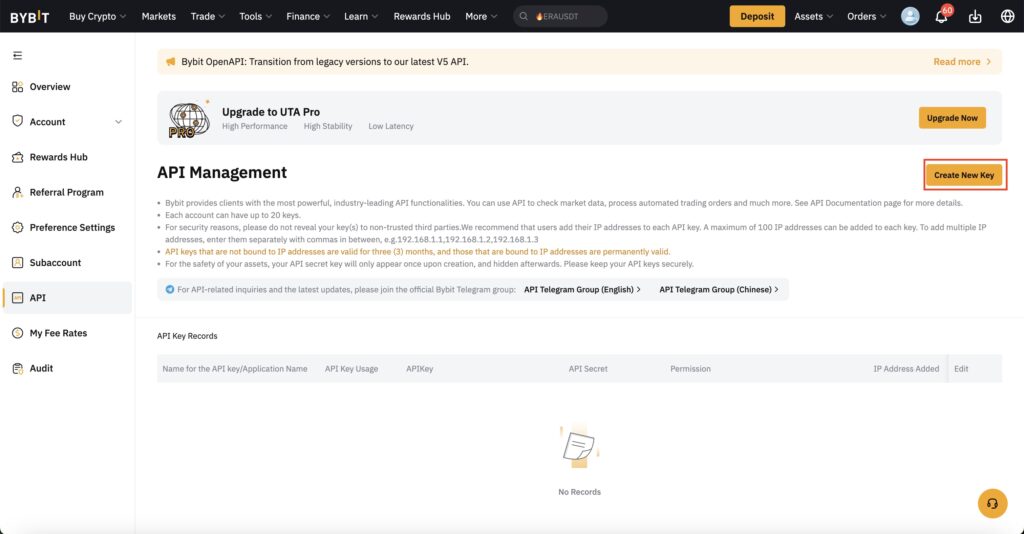Click the announcement megaphone icon

pyautogui.click(x=170, y=61)
